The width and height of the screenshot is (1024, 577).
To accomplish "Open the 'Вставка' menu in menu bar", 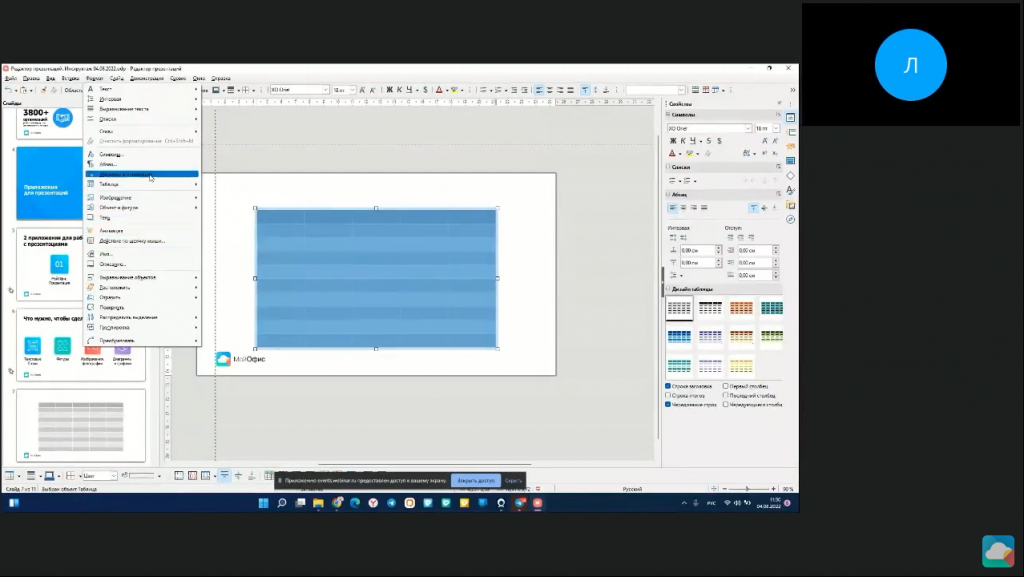I will tap(70, 78).
